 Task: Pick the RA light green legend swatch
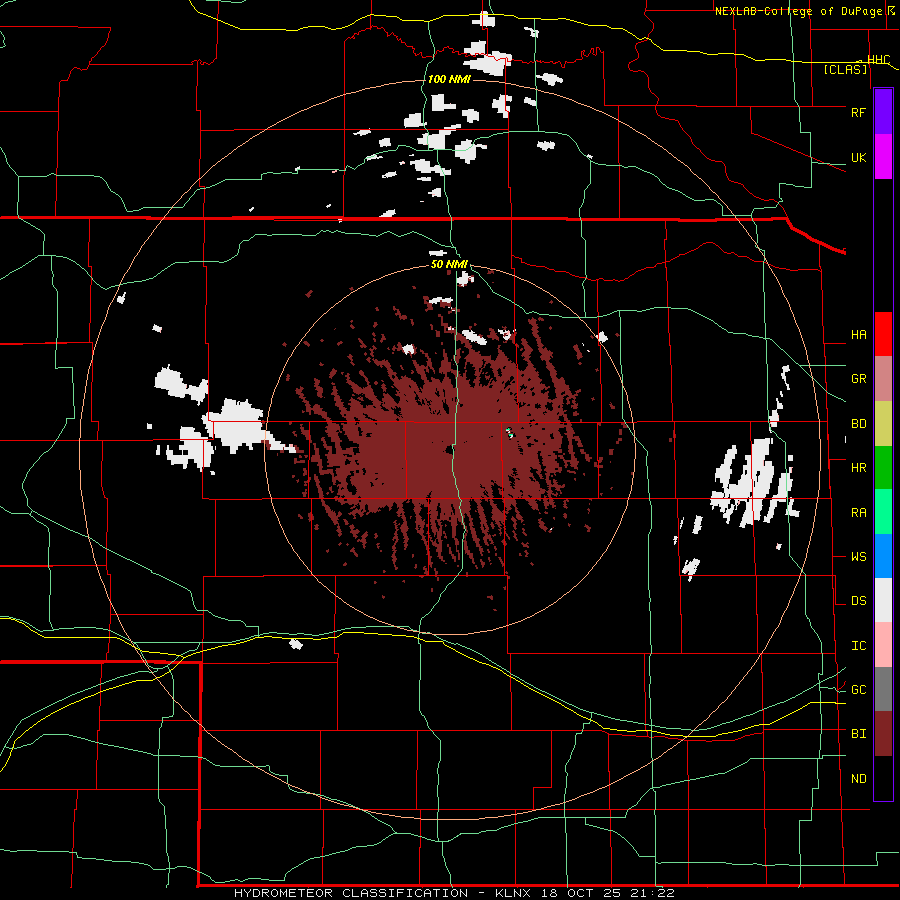point(883,512)
